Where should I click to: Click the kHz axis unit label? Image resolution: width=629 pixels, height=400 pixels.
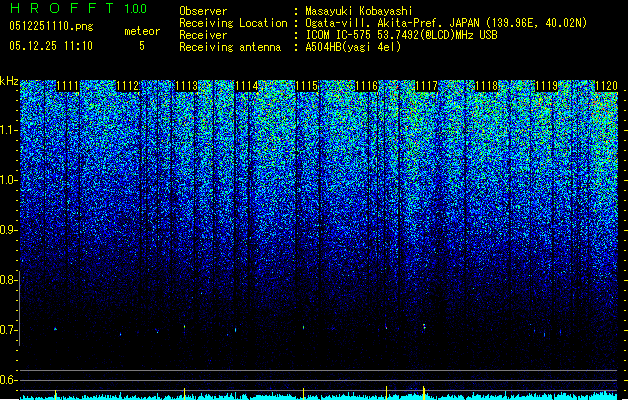click(x=9, y=81)
